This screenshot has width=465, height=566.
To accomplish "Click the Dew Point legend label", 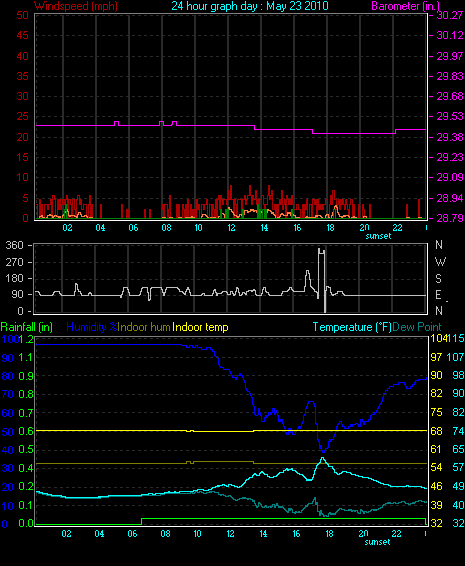I will 417,327.
